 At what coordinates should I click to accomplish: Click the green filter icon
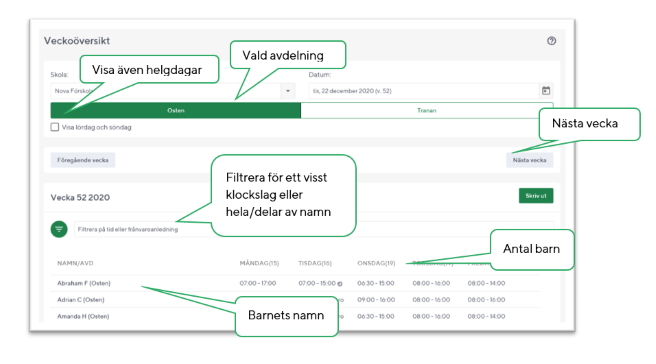coord(59,229)
